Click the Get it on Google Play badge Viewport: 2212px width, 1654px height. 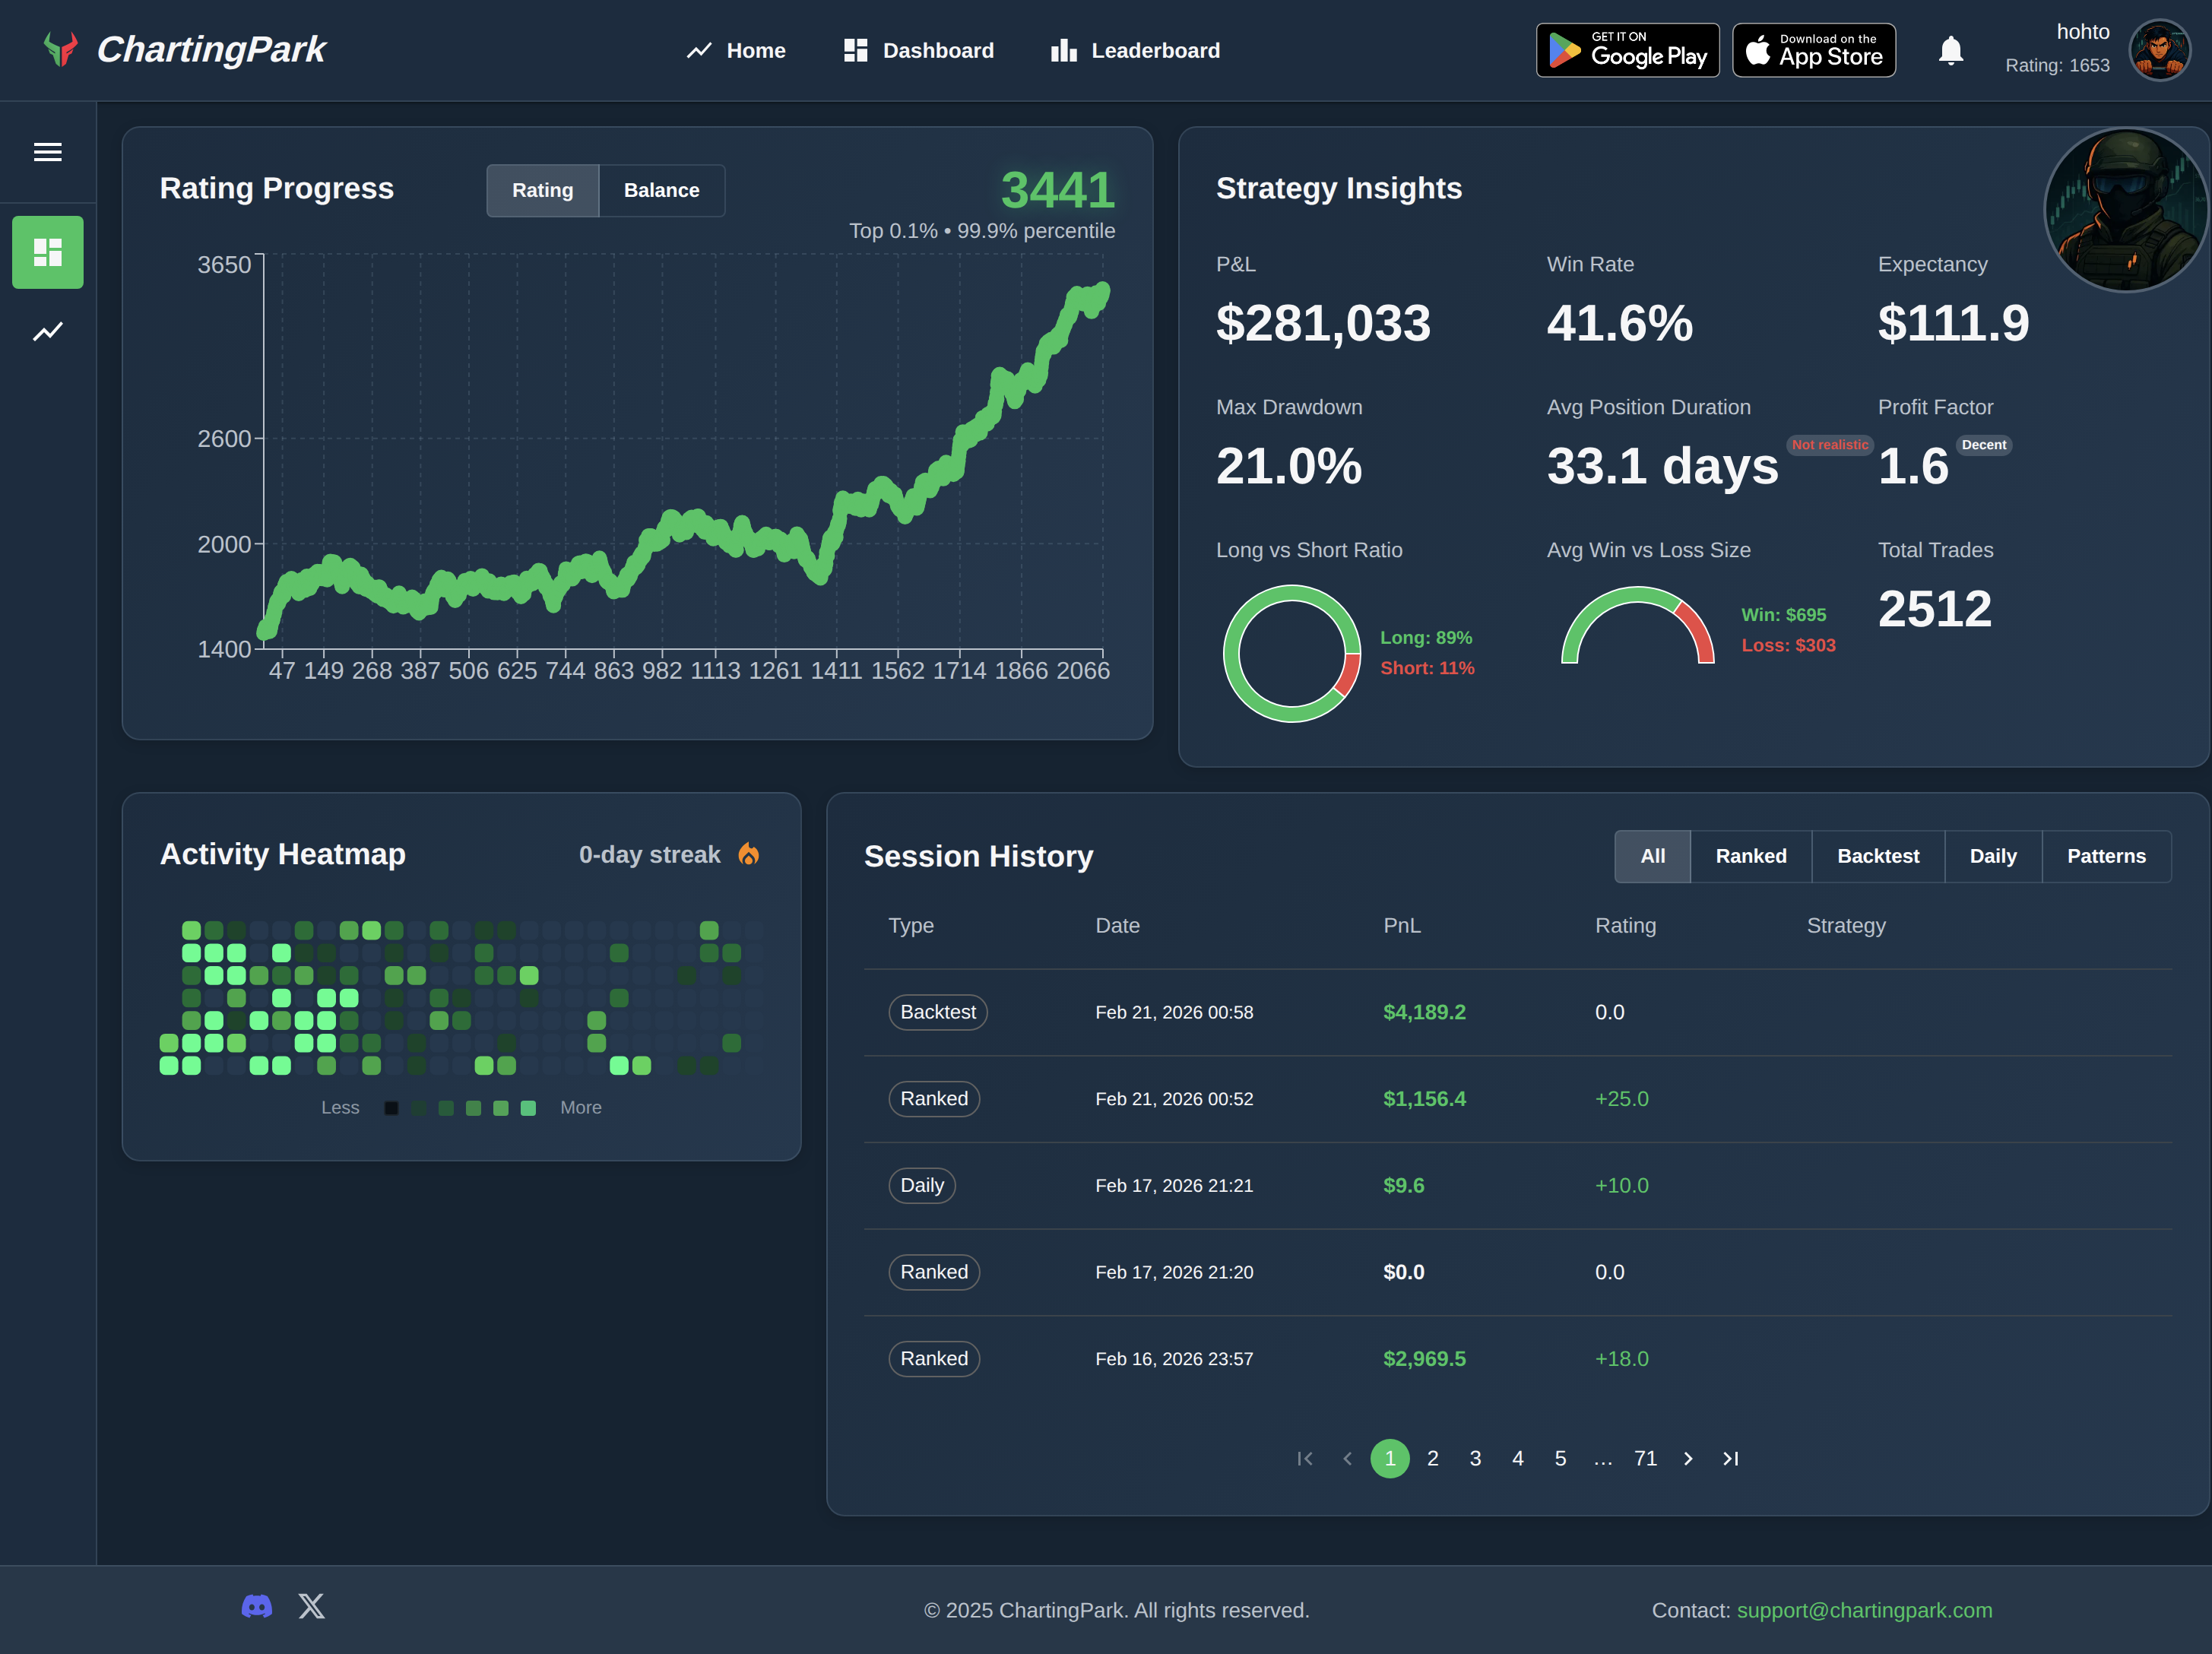1627,49
